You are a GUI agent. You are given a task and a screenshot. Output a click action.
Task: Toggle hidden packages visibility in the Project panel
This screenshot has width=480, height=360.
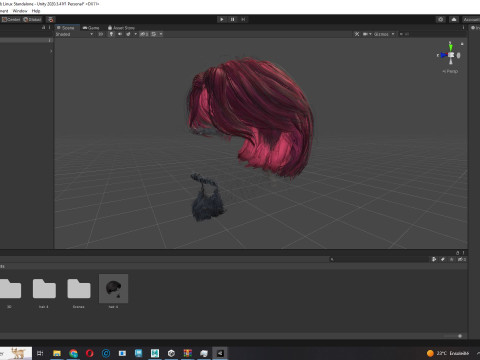coord(462,259)
